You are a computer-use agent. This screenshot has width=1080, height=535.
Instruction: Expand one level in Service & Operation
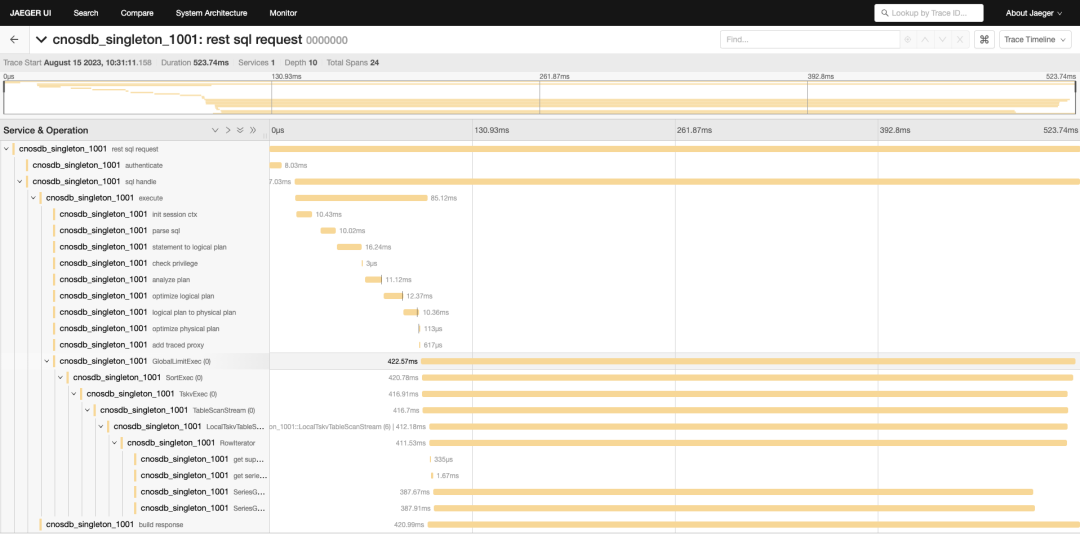pos(215,130)
